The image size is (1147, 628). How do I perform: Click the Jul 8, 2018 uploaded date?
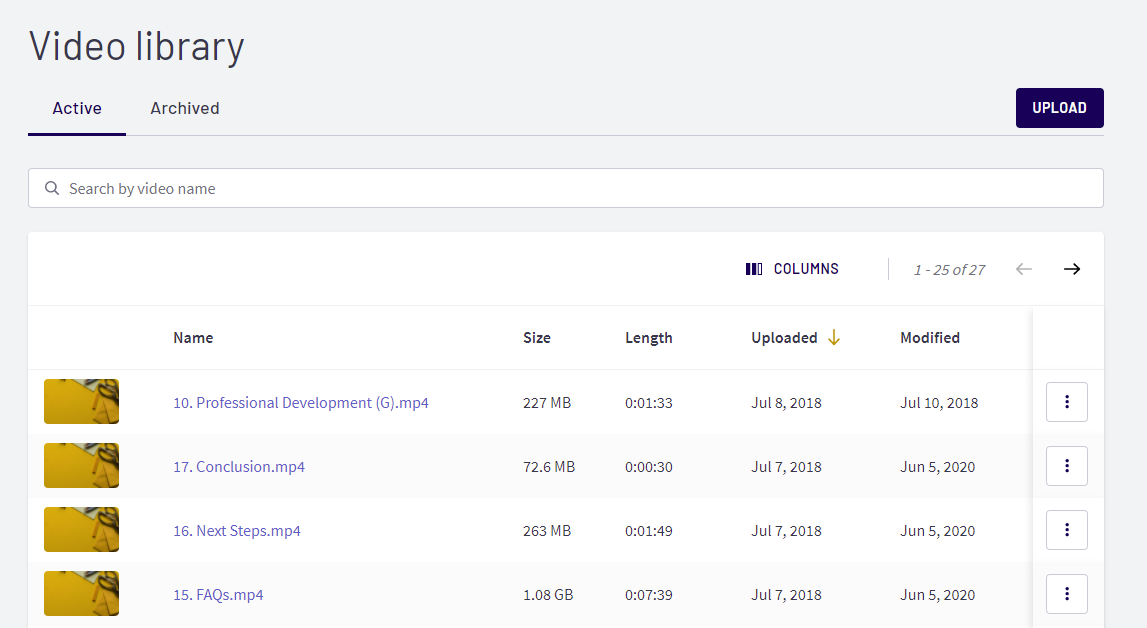point(786,403)
